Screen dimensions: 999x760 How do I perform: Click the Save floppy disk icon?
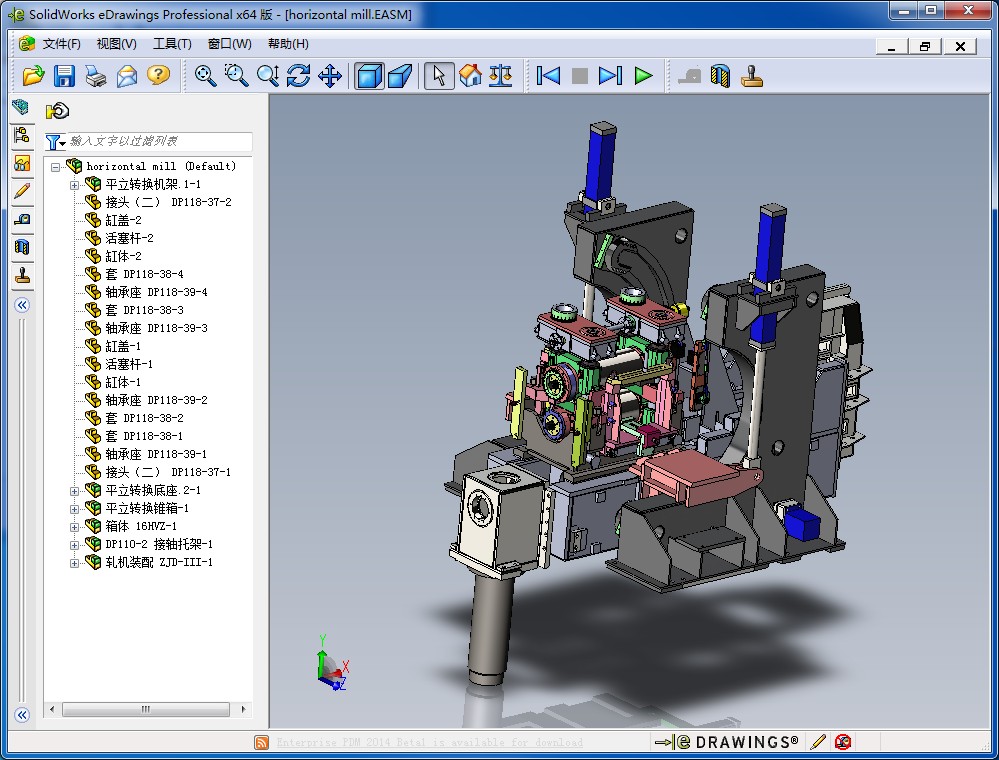tap(65, 76)
